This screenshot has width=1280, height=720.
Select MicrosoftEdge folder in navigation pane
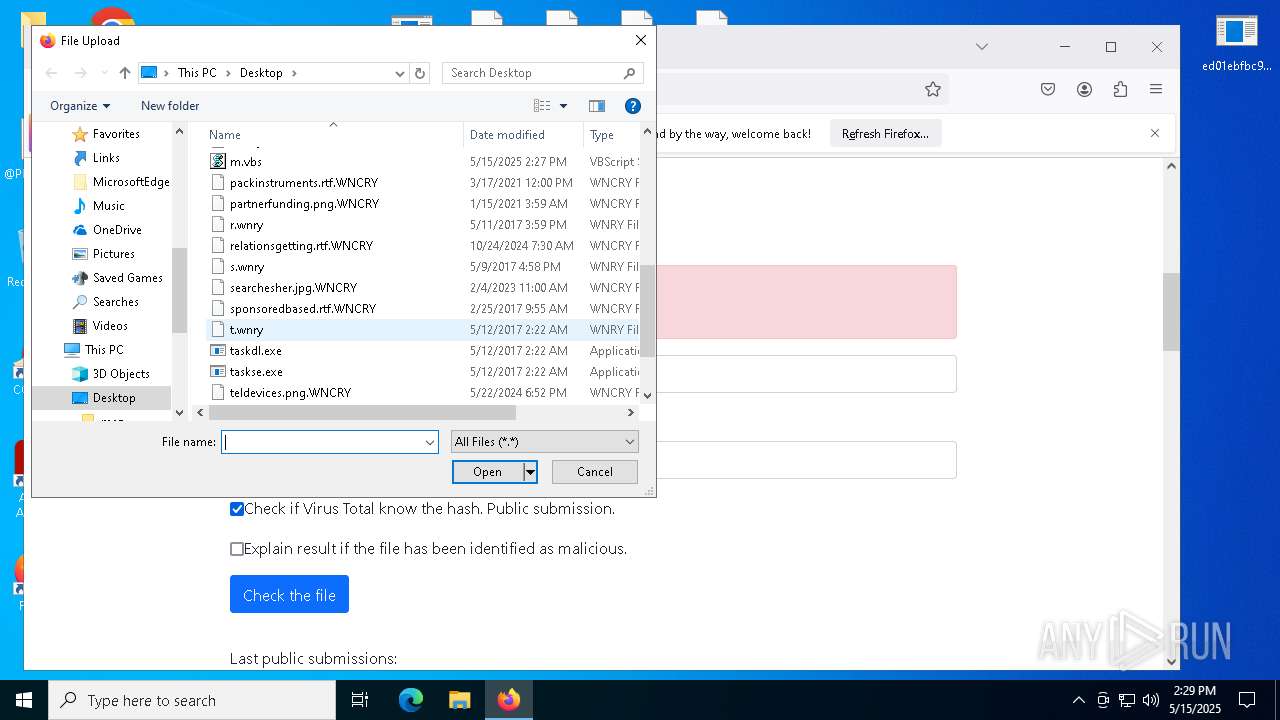click(x=131, y=182)
